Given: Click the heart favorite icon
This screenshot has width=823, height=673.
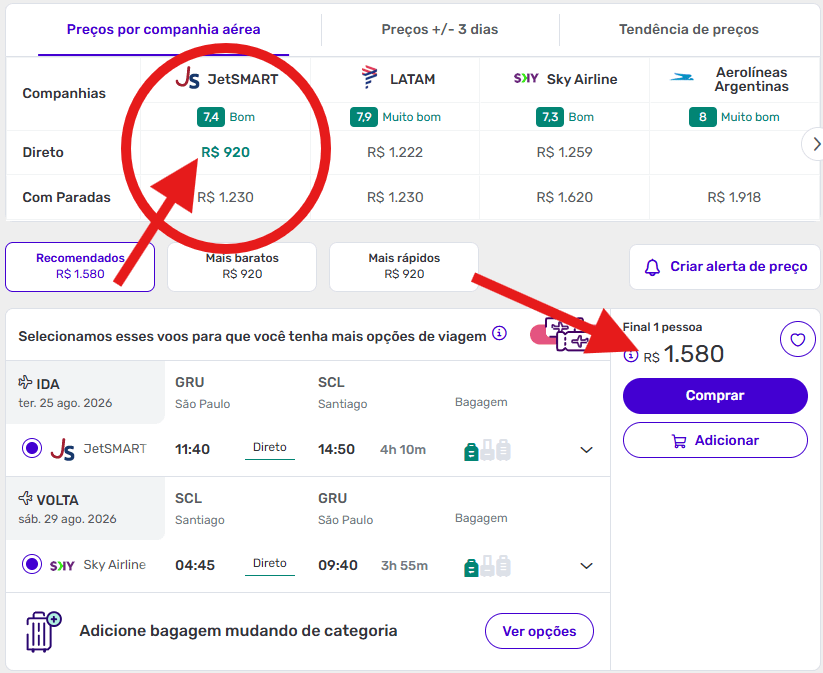Looking at the screenshot, I should pyautogui.click(x=797, y=341).
